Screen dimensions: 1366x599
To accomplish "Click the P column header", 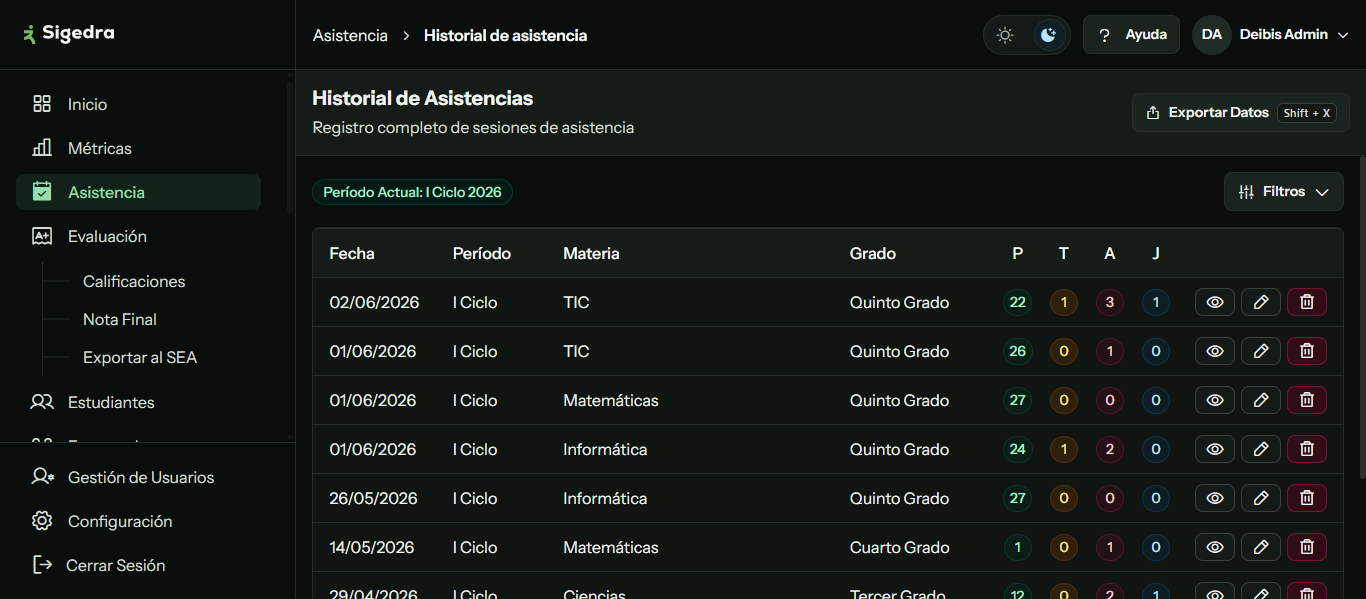I will pyautogui.click(x=1017, y=253).
